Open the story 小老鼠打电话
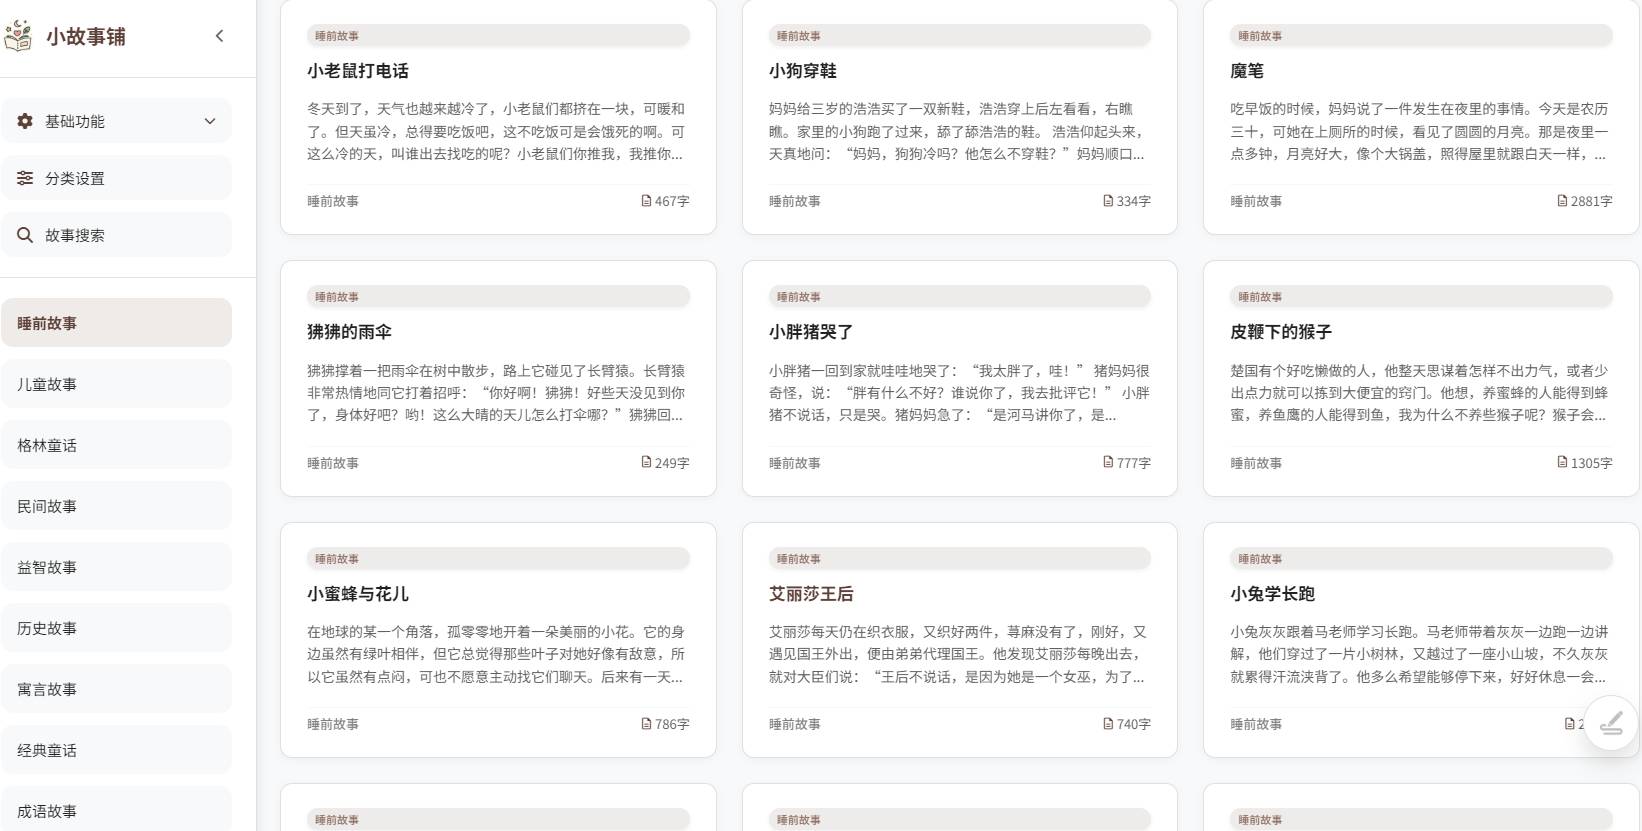 coord(358,71)
